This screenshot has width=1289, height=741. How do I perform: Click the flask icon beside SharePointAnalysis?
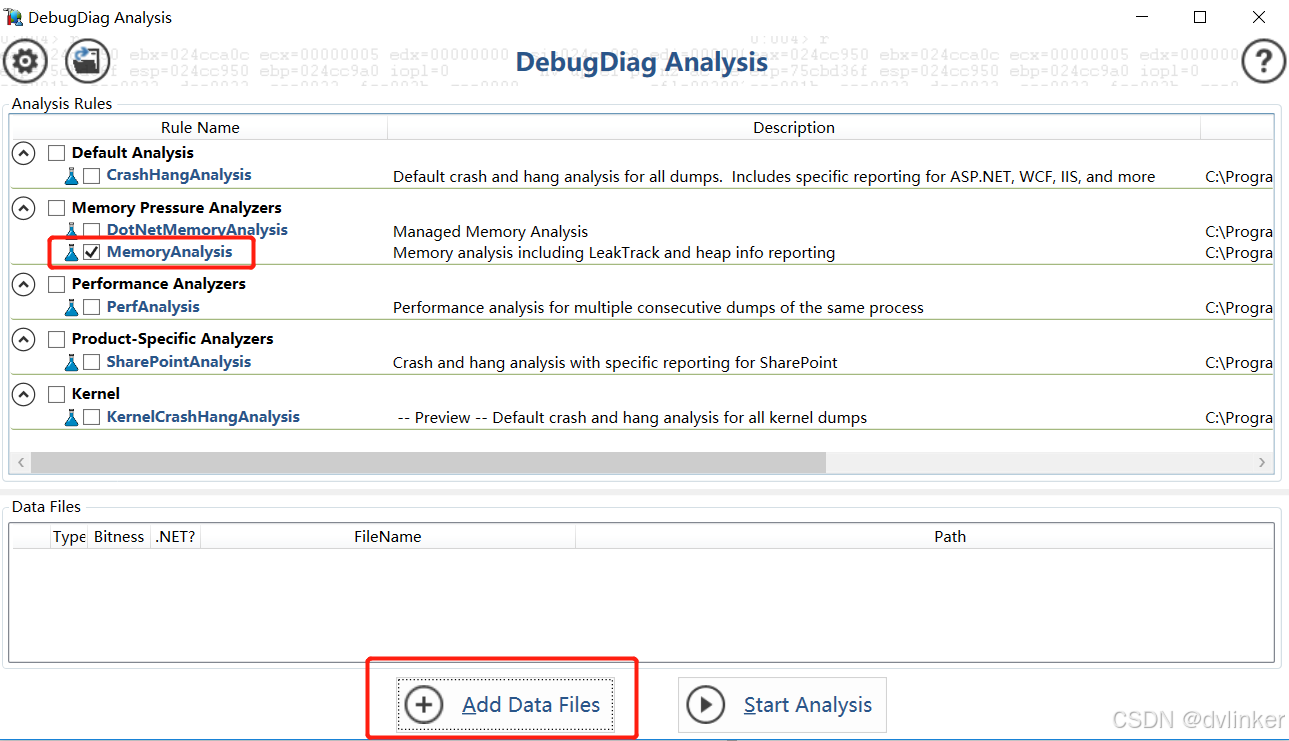pyautogui.click(x=71, y=363)
